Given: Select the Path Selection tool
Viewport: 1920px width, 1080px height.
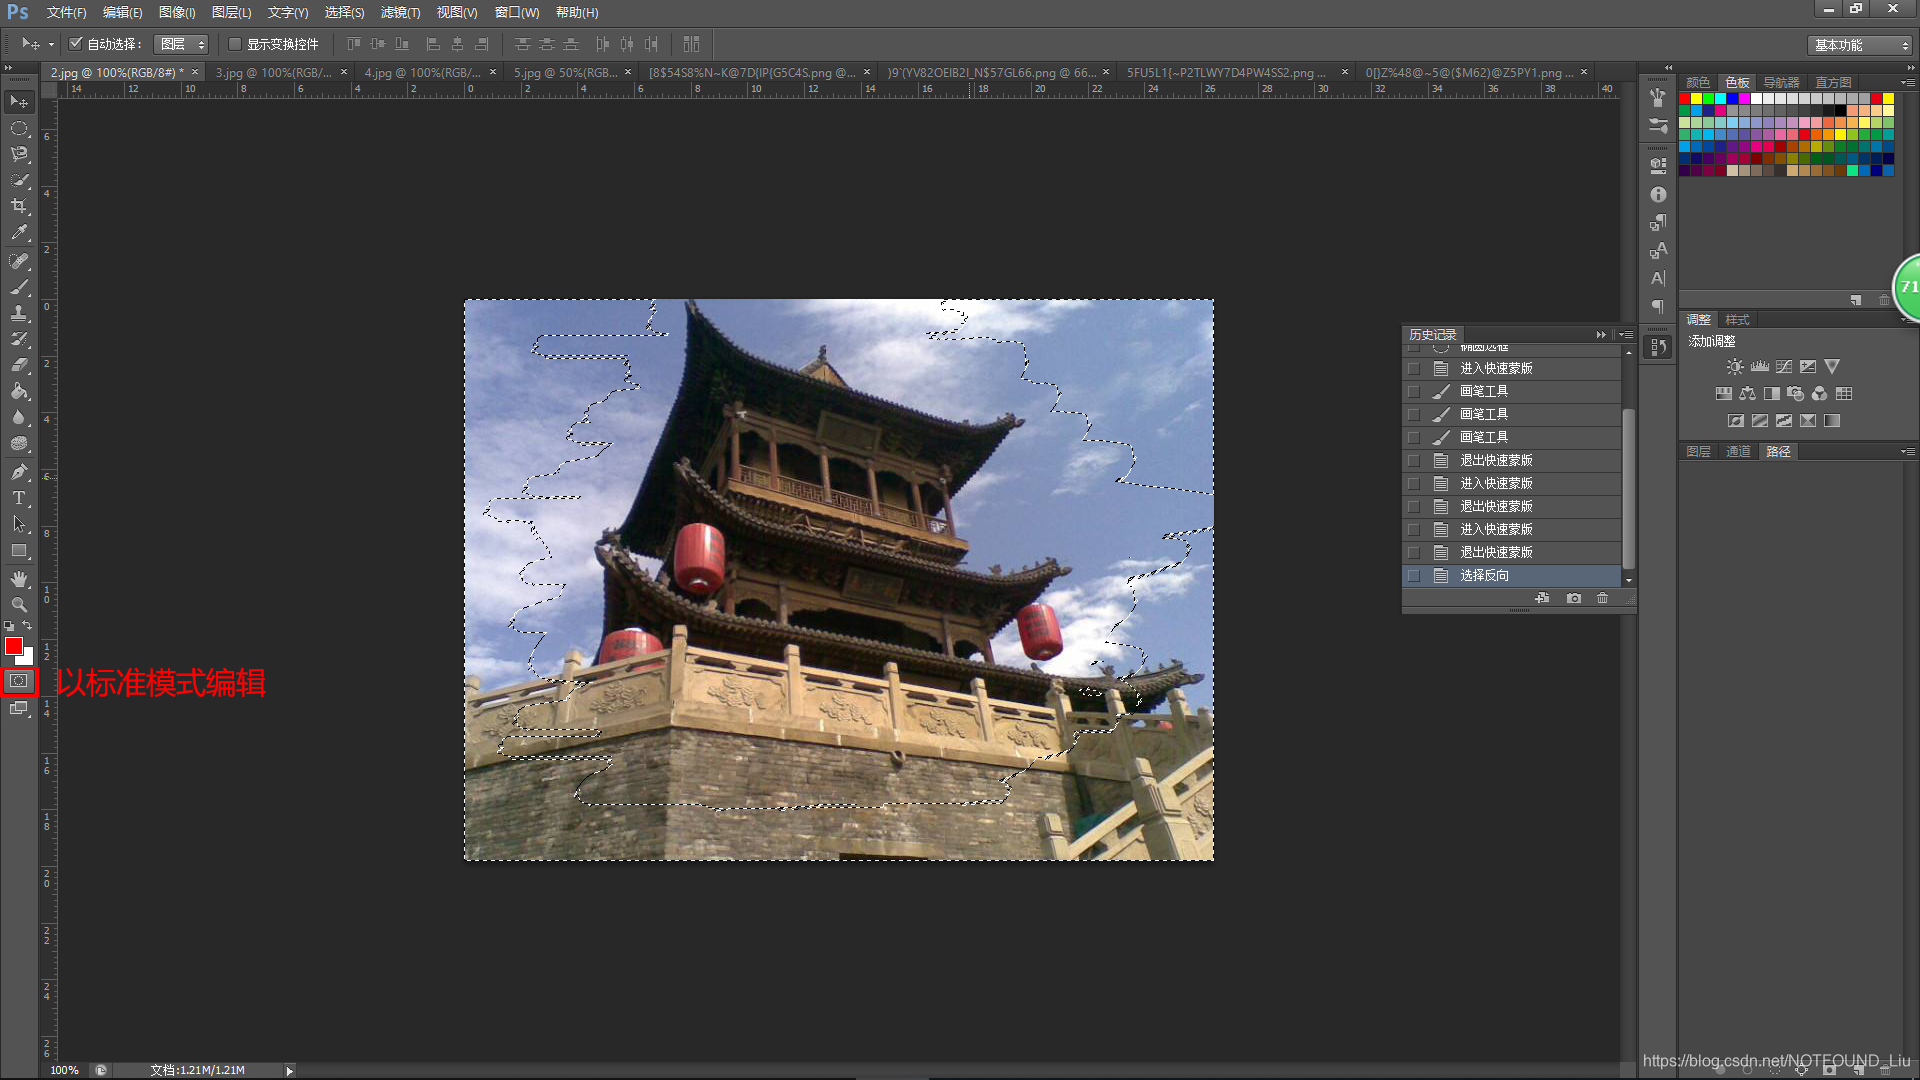Looking at the screenshot, I should point(19,524).
